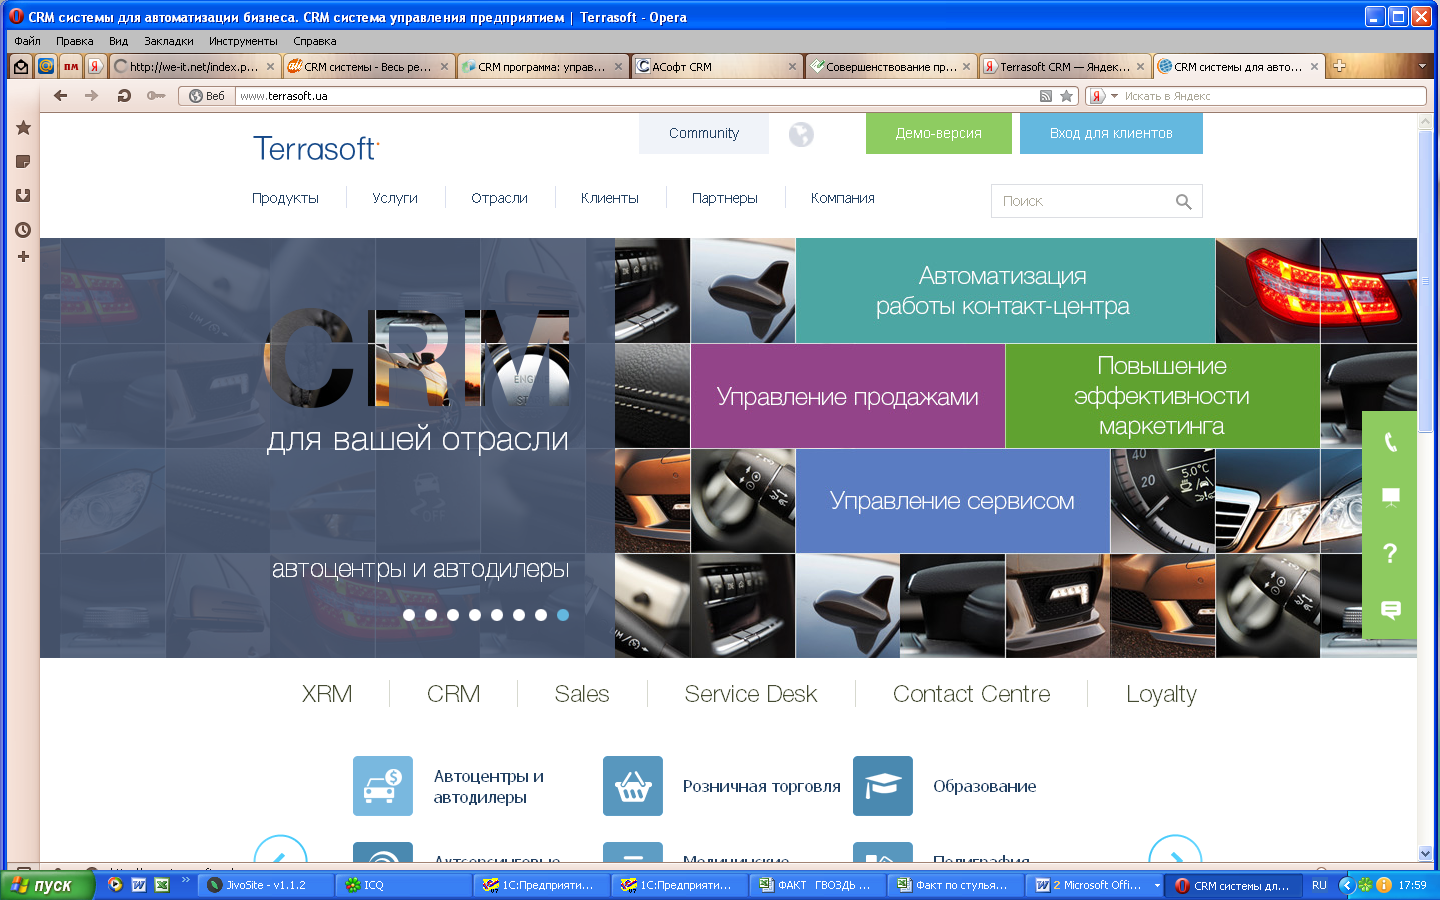Select the last blue carousel dot
Screen dimensions: 1440x900
point(563,615)
